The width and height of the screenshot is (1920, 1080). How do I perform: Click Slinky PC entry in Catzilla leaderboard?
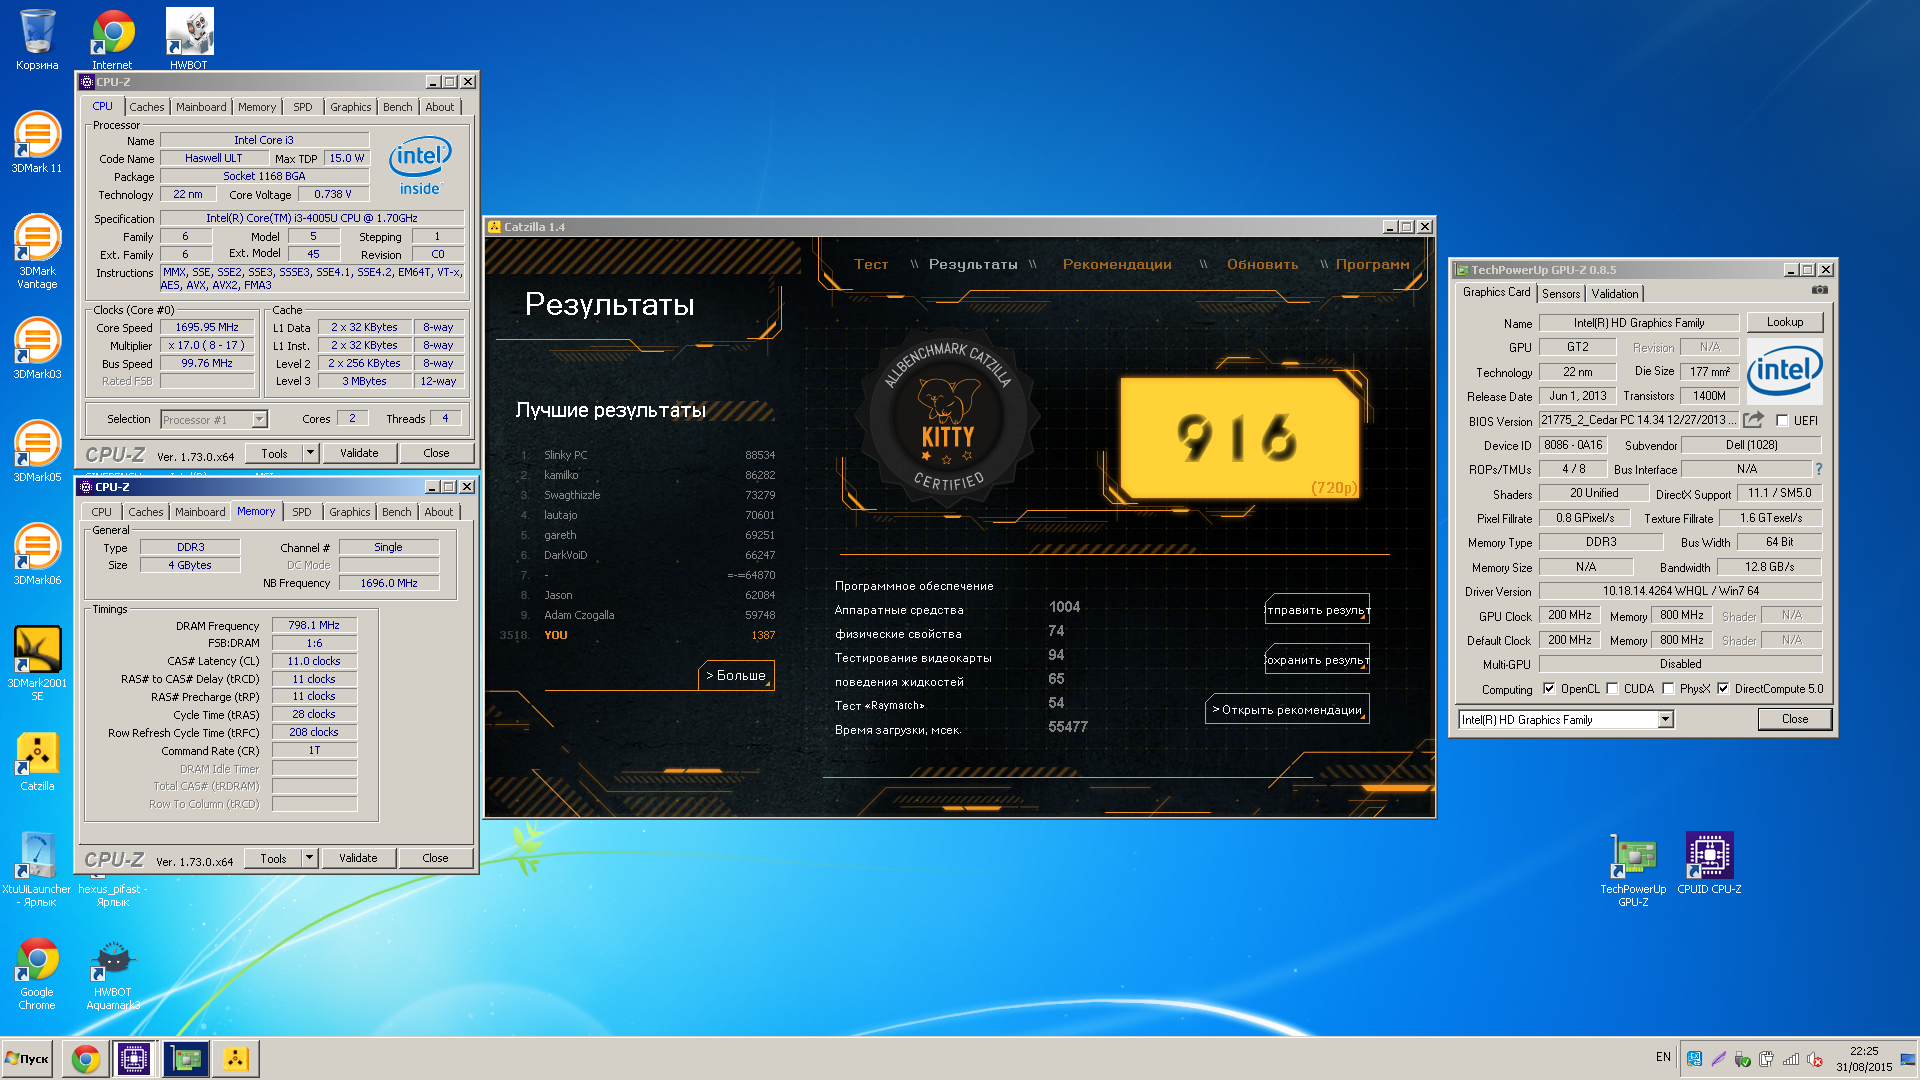coord(566,455)
